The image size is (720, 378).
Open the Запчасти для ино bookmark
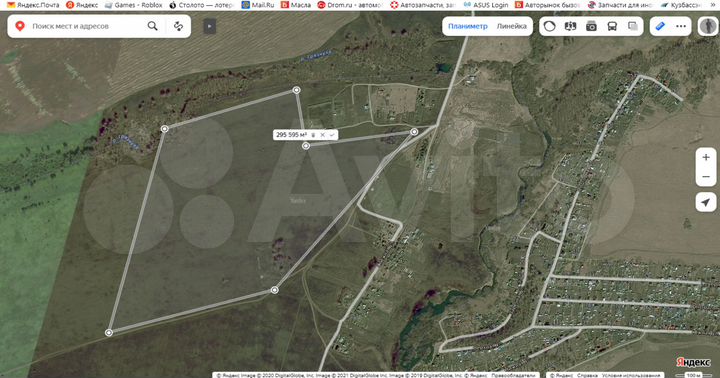(x=620, y=5)
